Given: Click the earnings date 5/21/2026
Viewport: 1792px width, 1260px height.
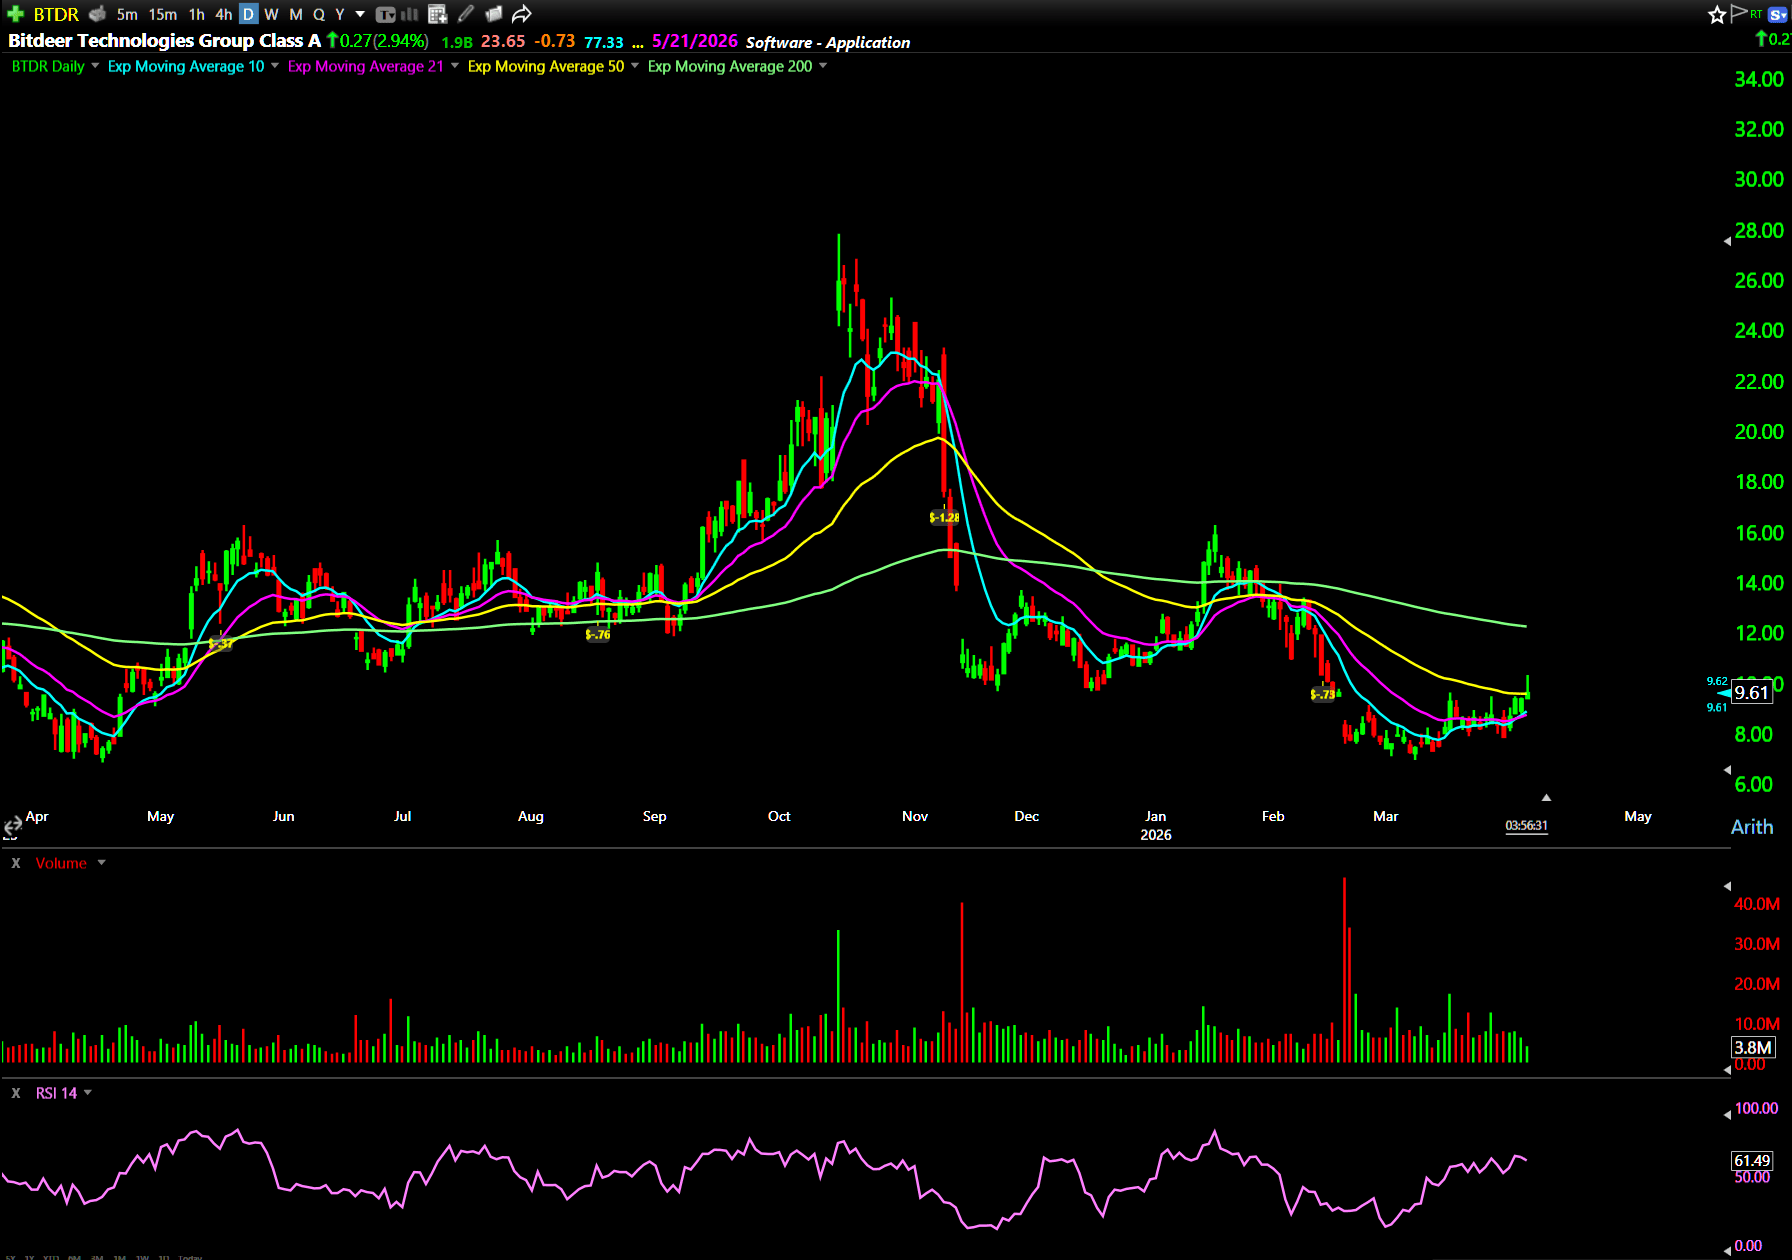Looking at the screenshot, I should pos(694,41).
